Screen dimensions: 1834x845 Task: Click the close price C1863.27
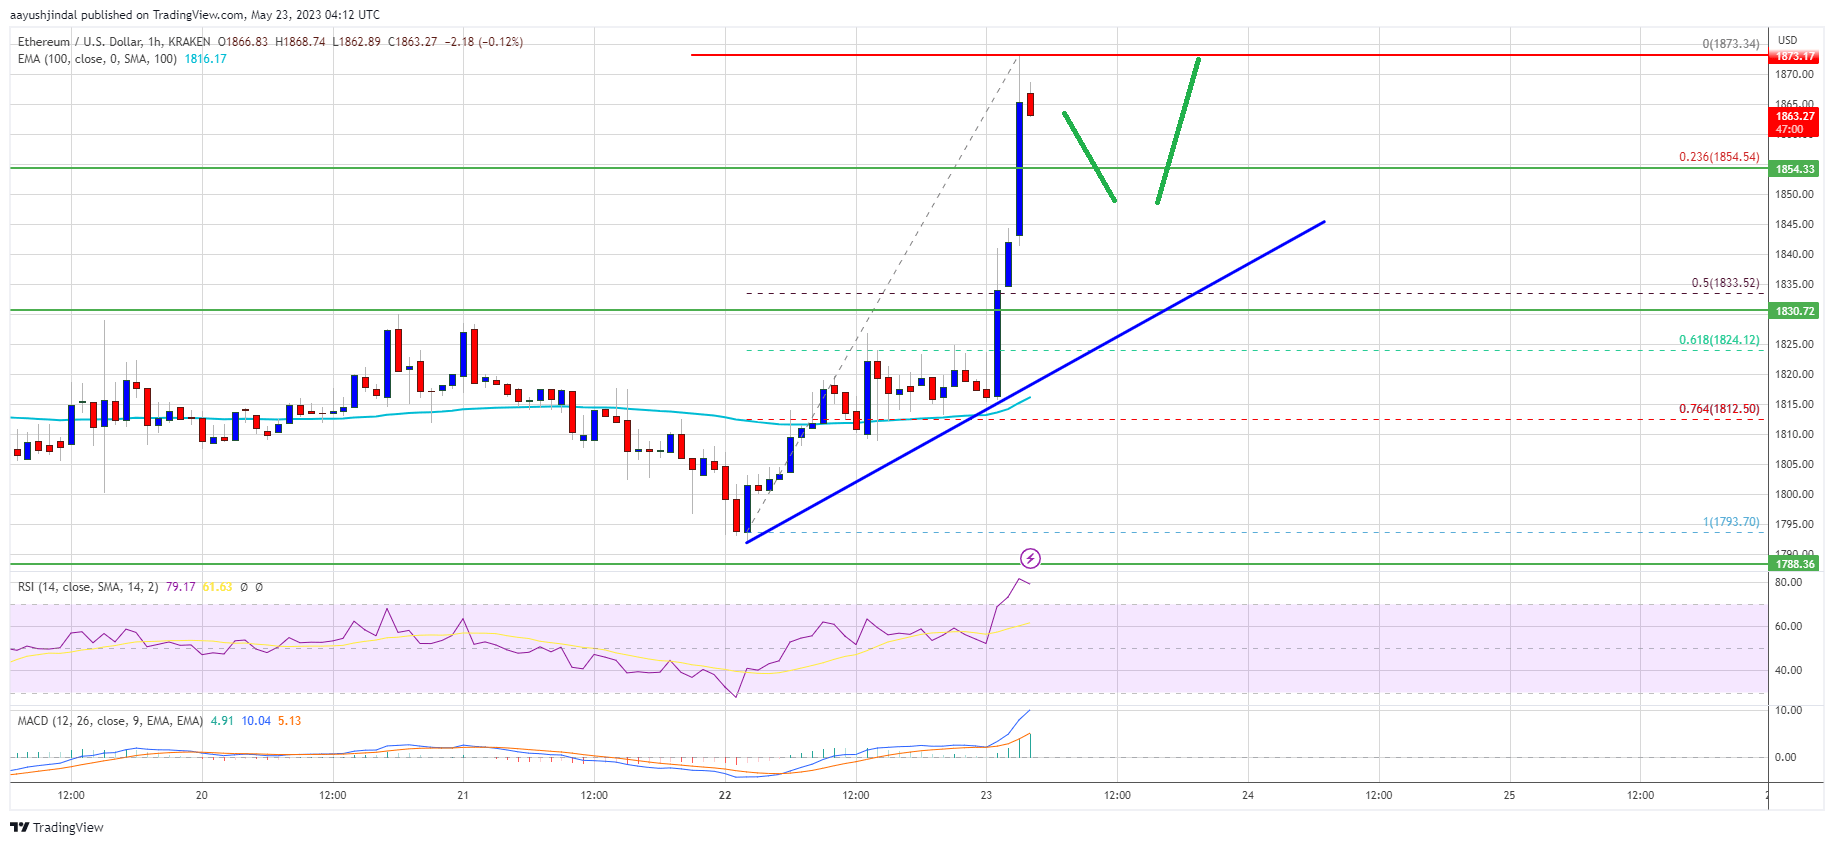(412, 42)
